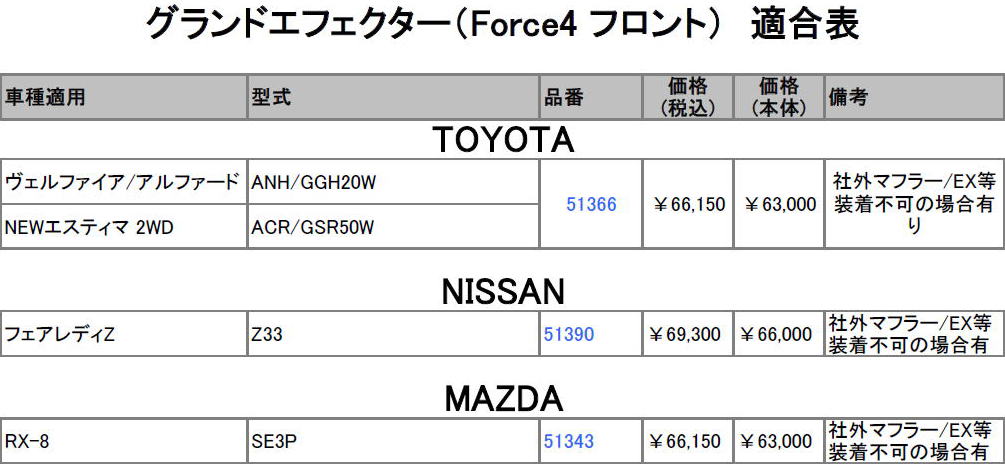Screen dimensions: 1005x464
Task: Open part number 51343 link
Action: 569,441
